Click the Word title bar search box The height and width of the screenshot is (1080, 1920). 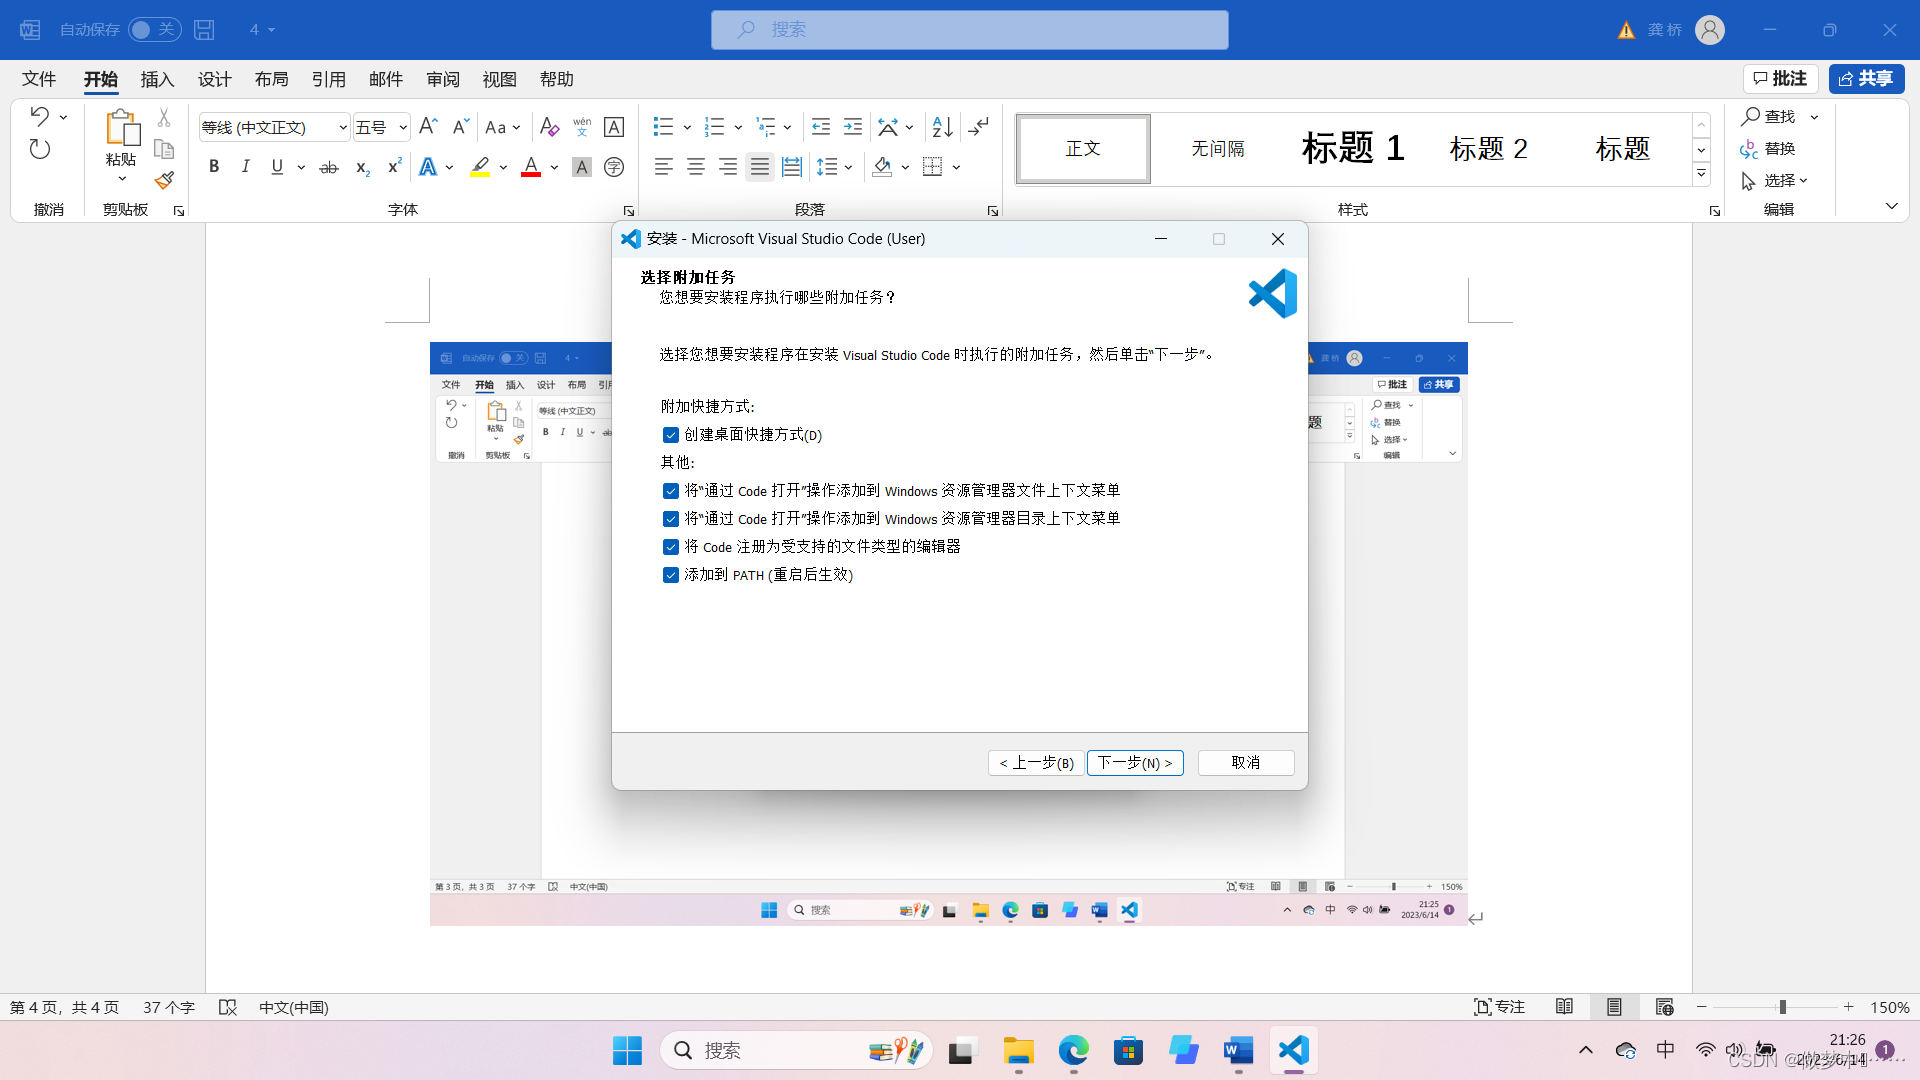tap(969, 30)
